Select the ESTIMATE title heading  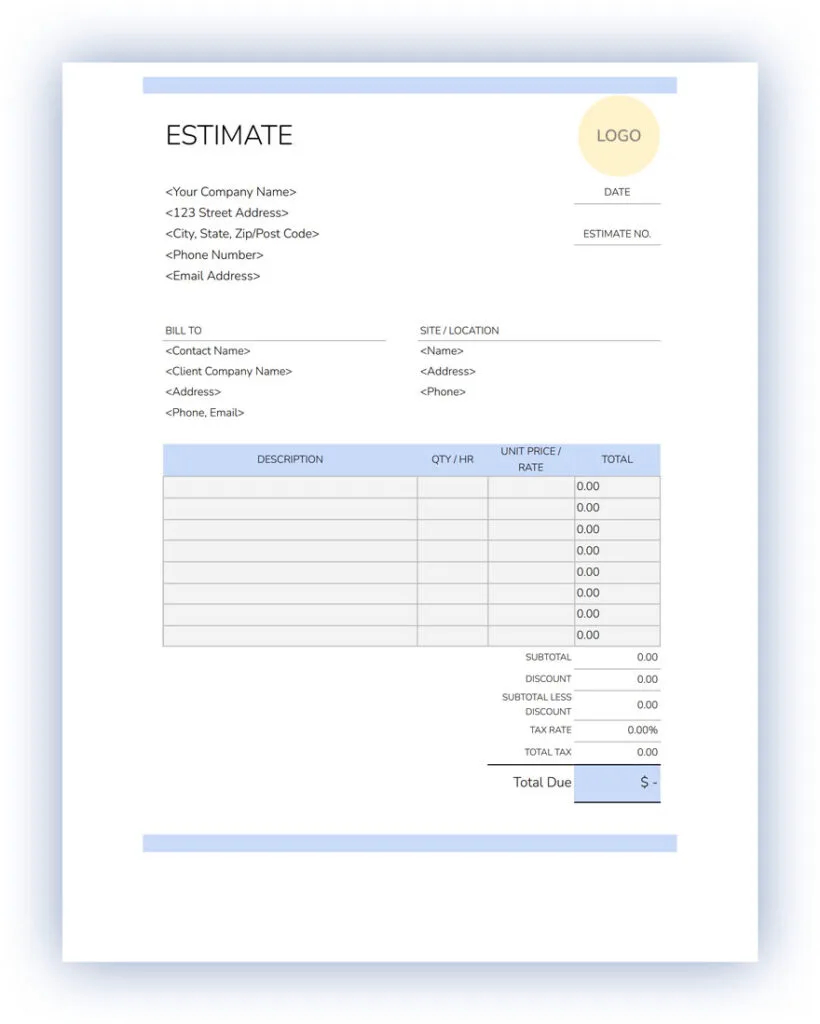[229, 136]
